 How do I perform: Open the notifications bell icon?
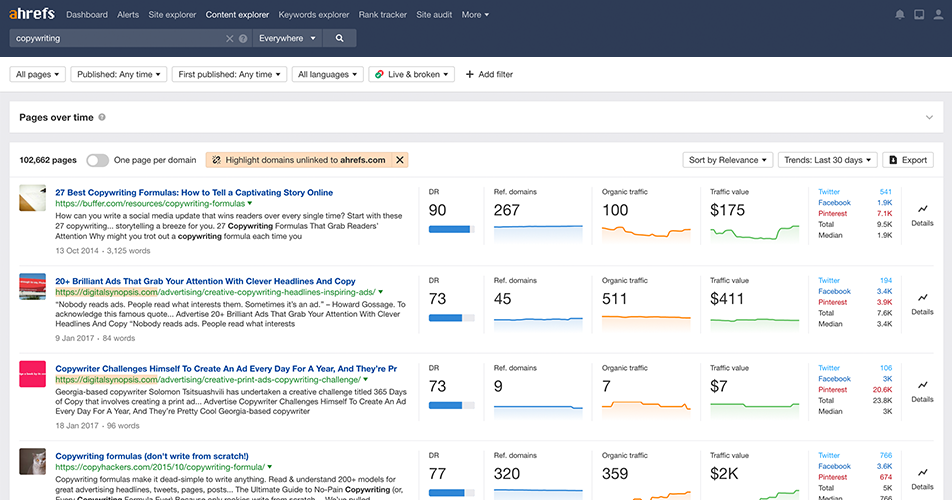[x=900, y=15]
